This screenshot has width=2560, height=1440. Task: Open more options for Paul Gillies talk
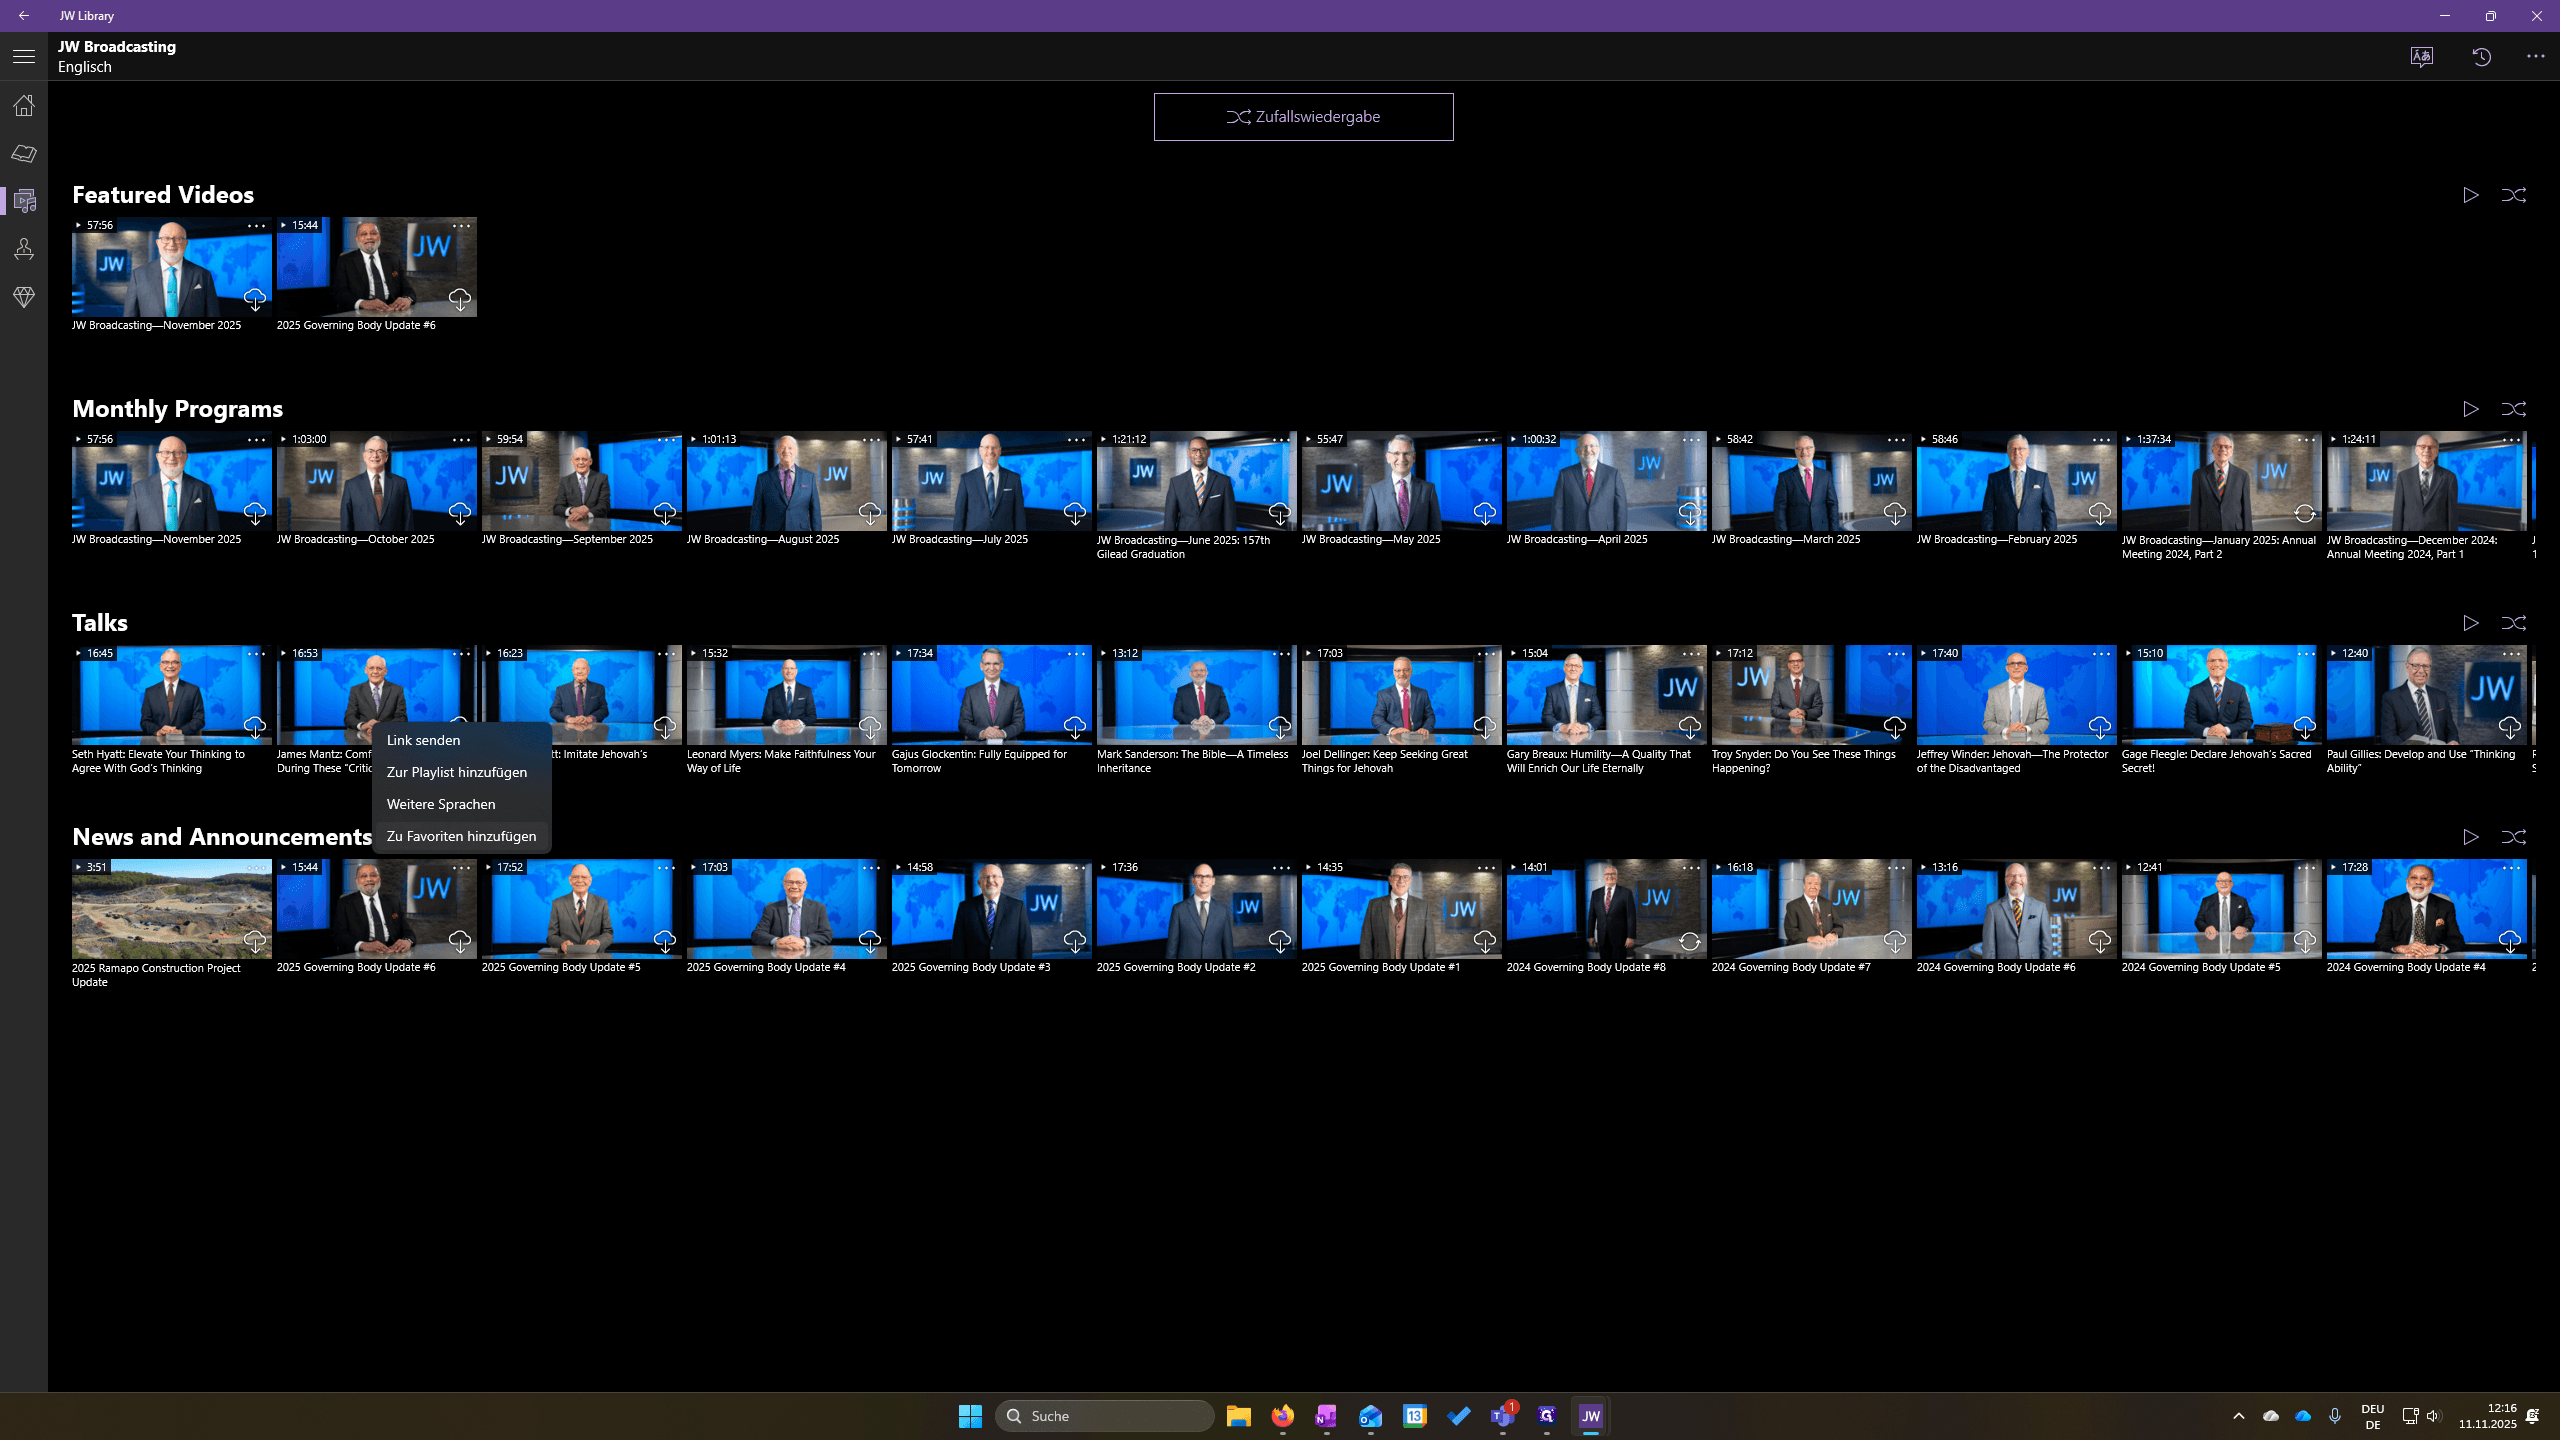click(x=2512, y=654)
